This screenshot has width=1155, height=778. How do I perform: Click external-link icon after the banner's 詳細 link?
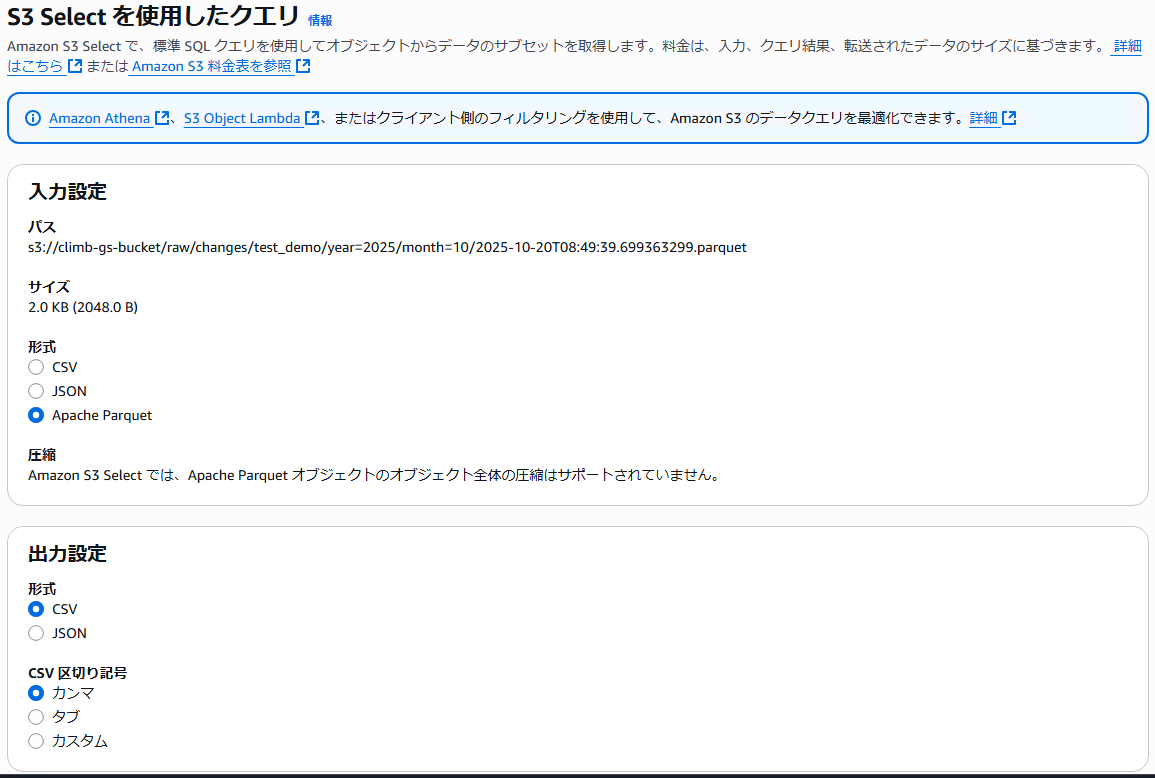click(1009, 118)
